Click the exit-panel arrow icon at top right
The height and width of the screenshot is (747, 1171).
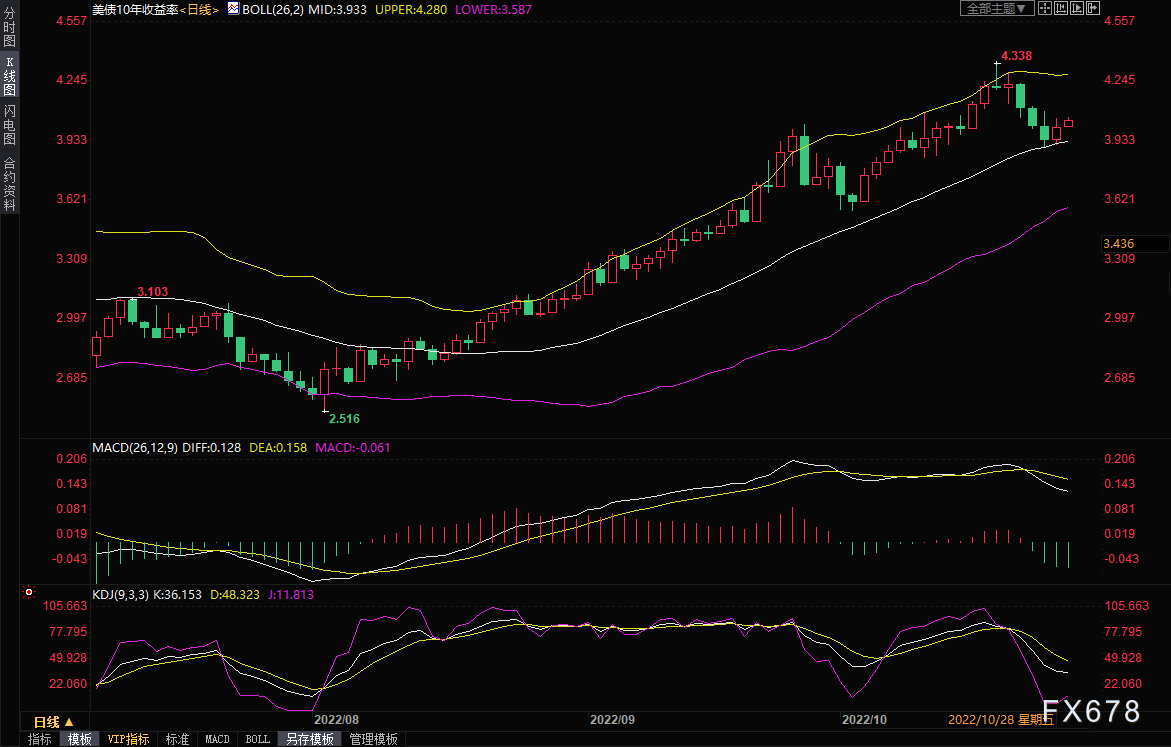coord(1093,8)
